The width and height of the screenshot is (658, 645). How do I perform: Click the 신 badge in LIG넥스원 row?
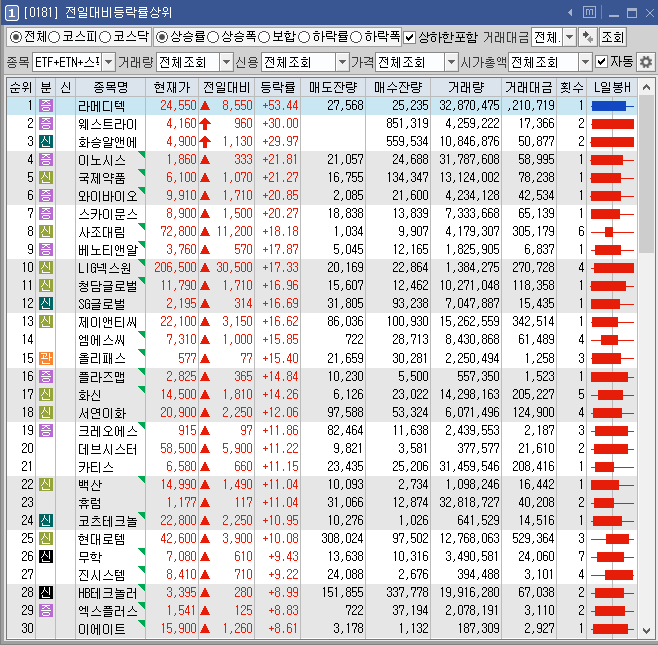46,267
